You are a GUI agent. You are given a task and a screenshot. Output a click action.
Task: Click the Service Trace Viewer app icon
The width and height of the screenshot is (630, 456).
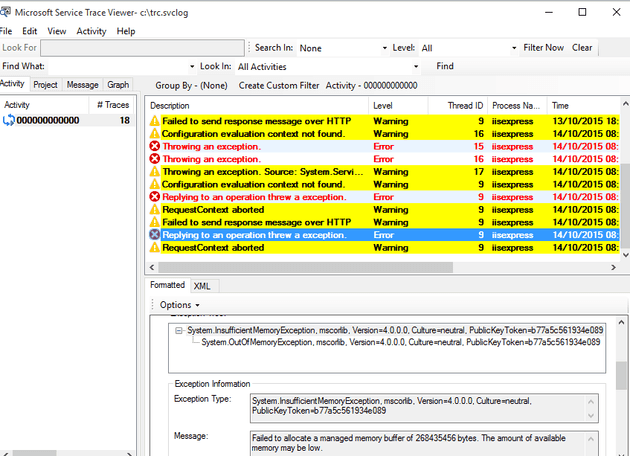tap(5, 12)
